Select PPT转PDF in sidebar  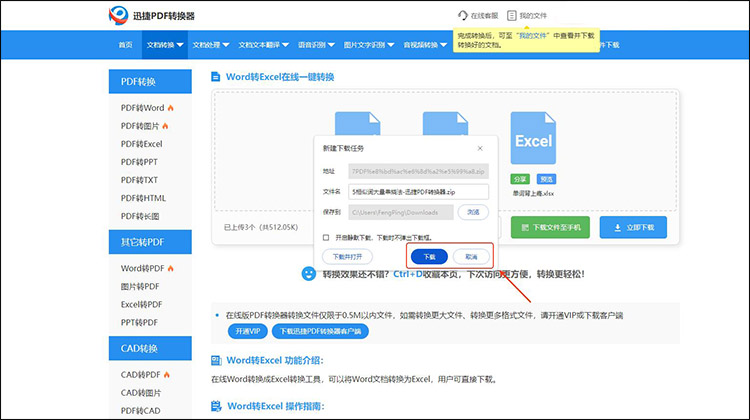pyautogui.click(x=139, y=322)
